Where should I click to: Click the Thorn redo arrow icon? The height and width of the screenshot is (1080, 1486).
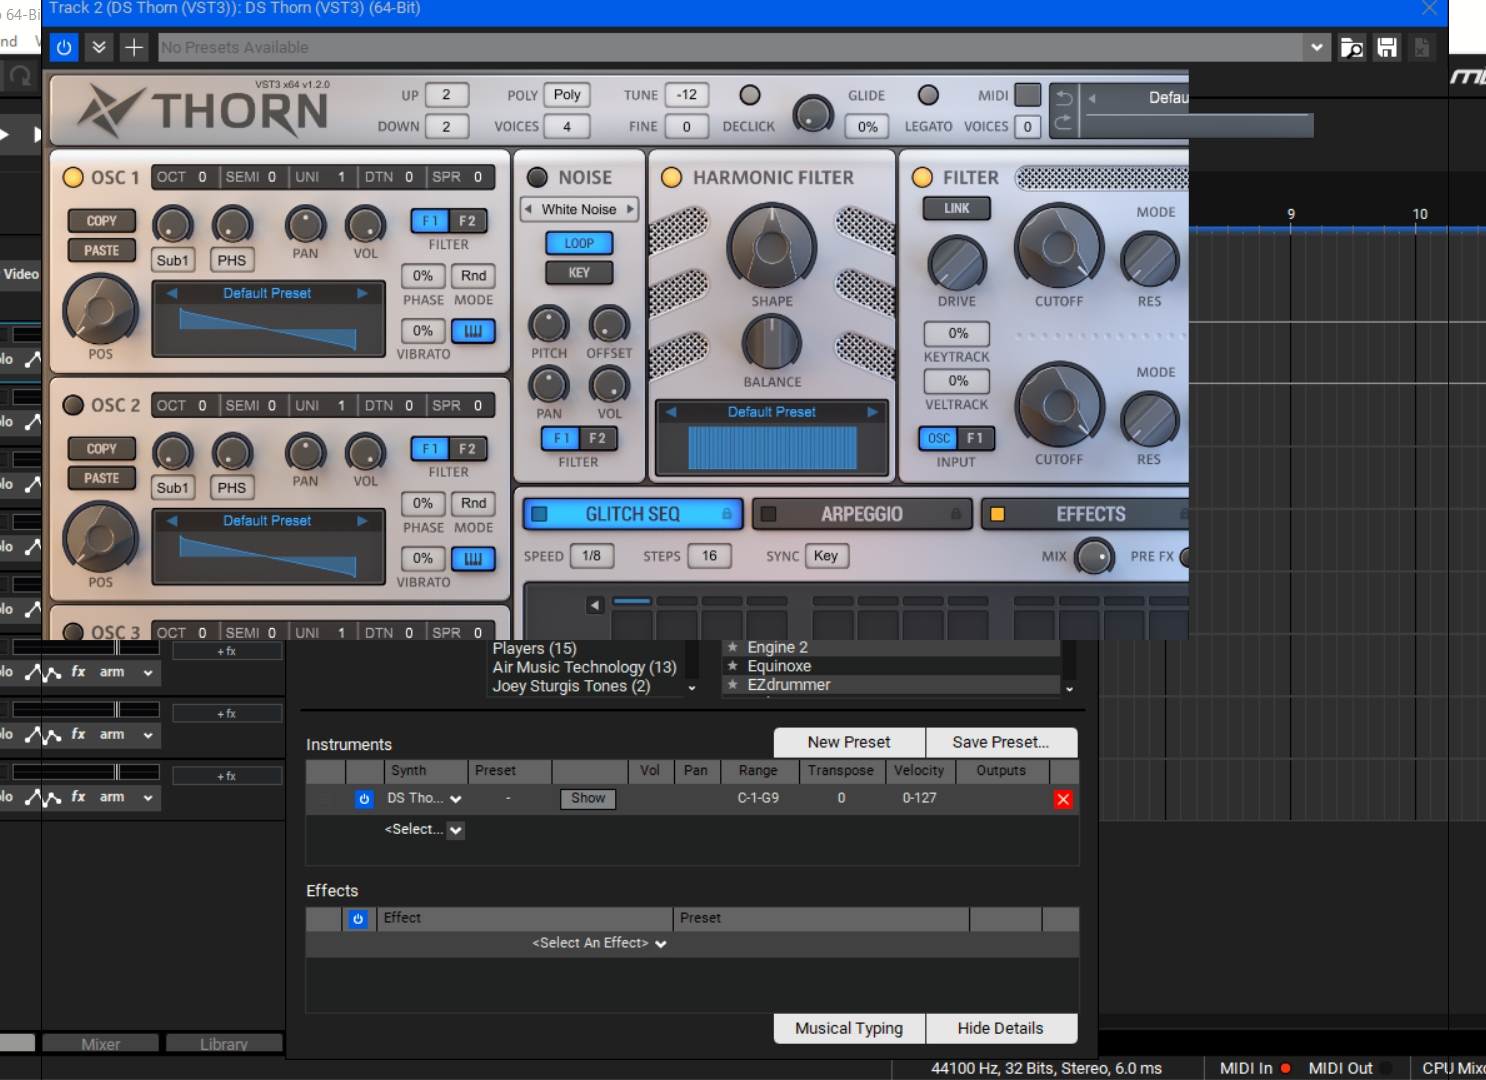tap(1063, 122)
